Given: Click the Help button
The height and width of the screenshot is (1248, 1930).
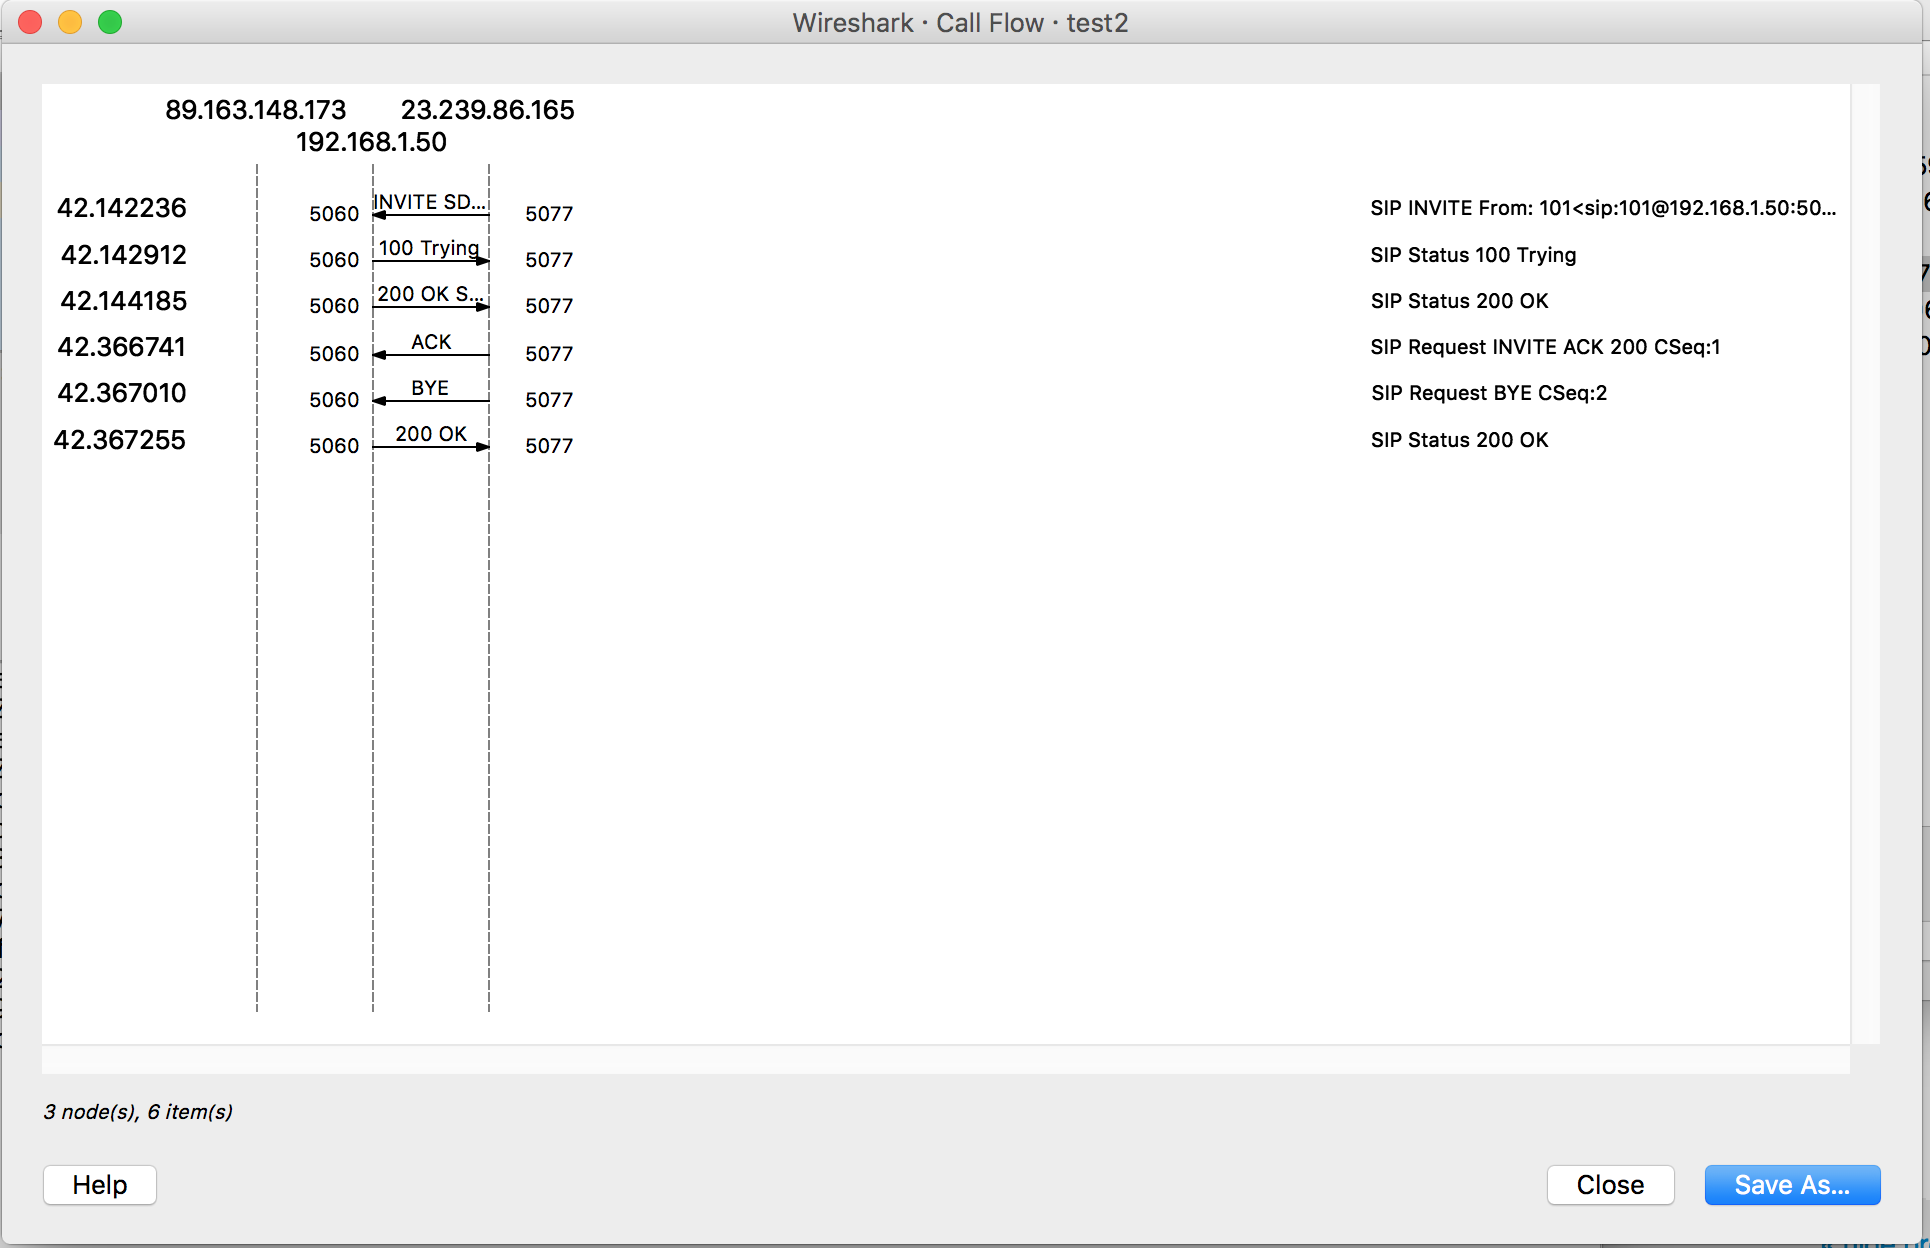Looking at the screenshot, I should (100, 1185).
